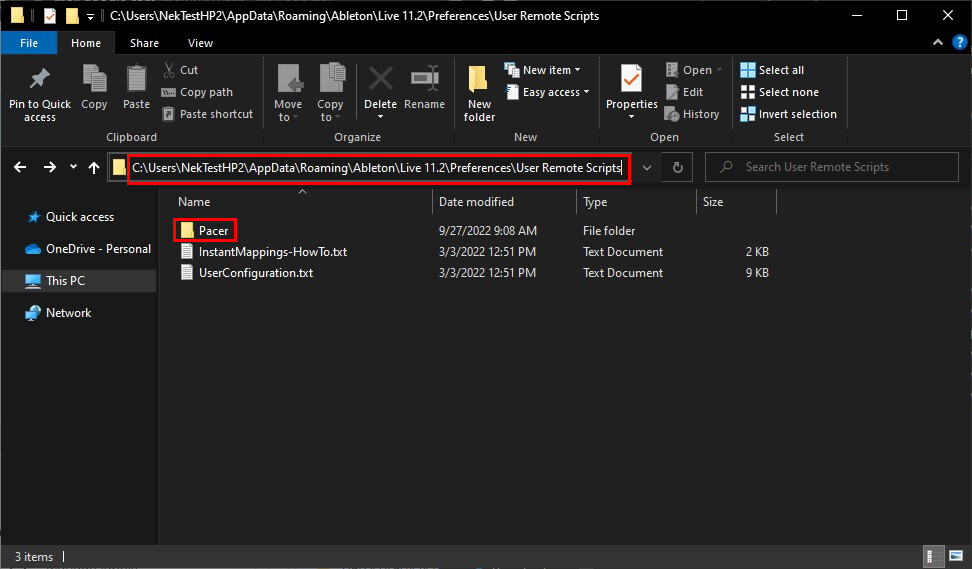Click Paste shortcut command
Viewport: 972px width, 569px height.
point(208,114)
